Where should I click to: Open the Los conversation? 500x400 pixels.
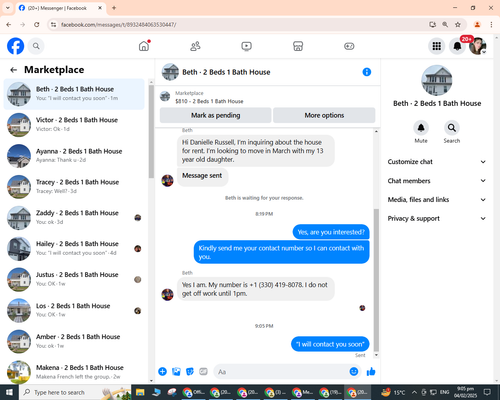[74, 310]
